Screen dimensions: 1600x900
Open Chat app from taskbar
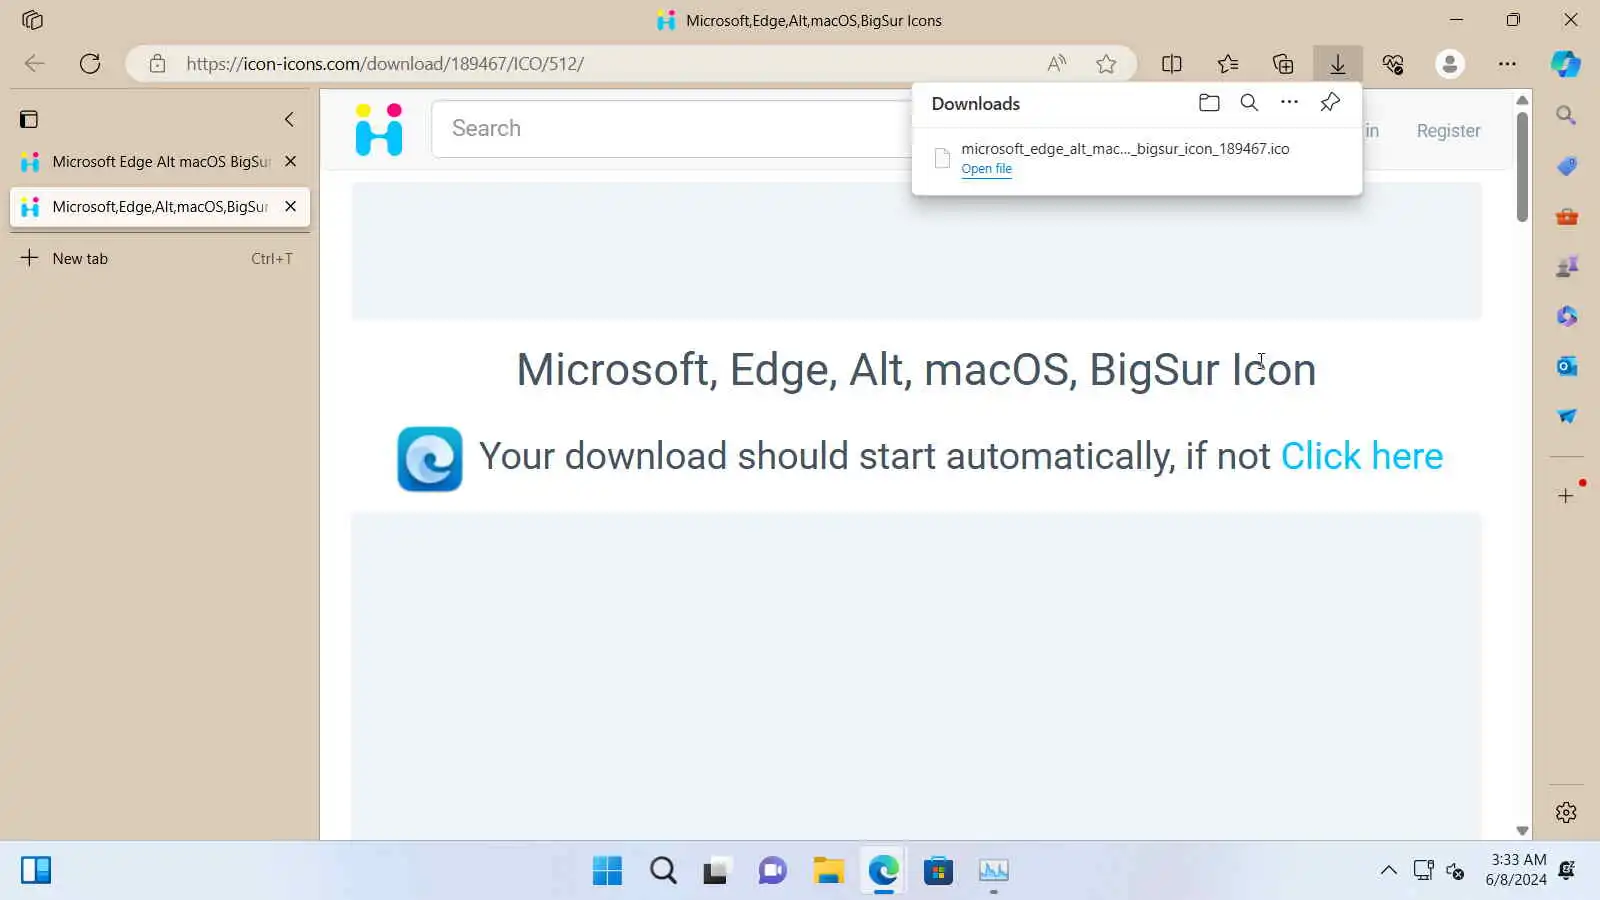[772, 871]
